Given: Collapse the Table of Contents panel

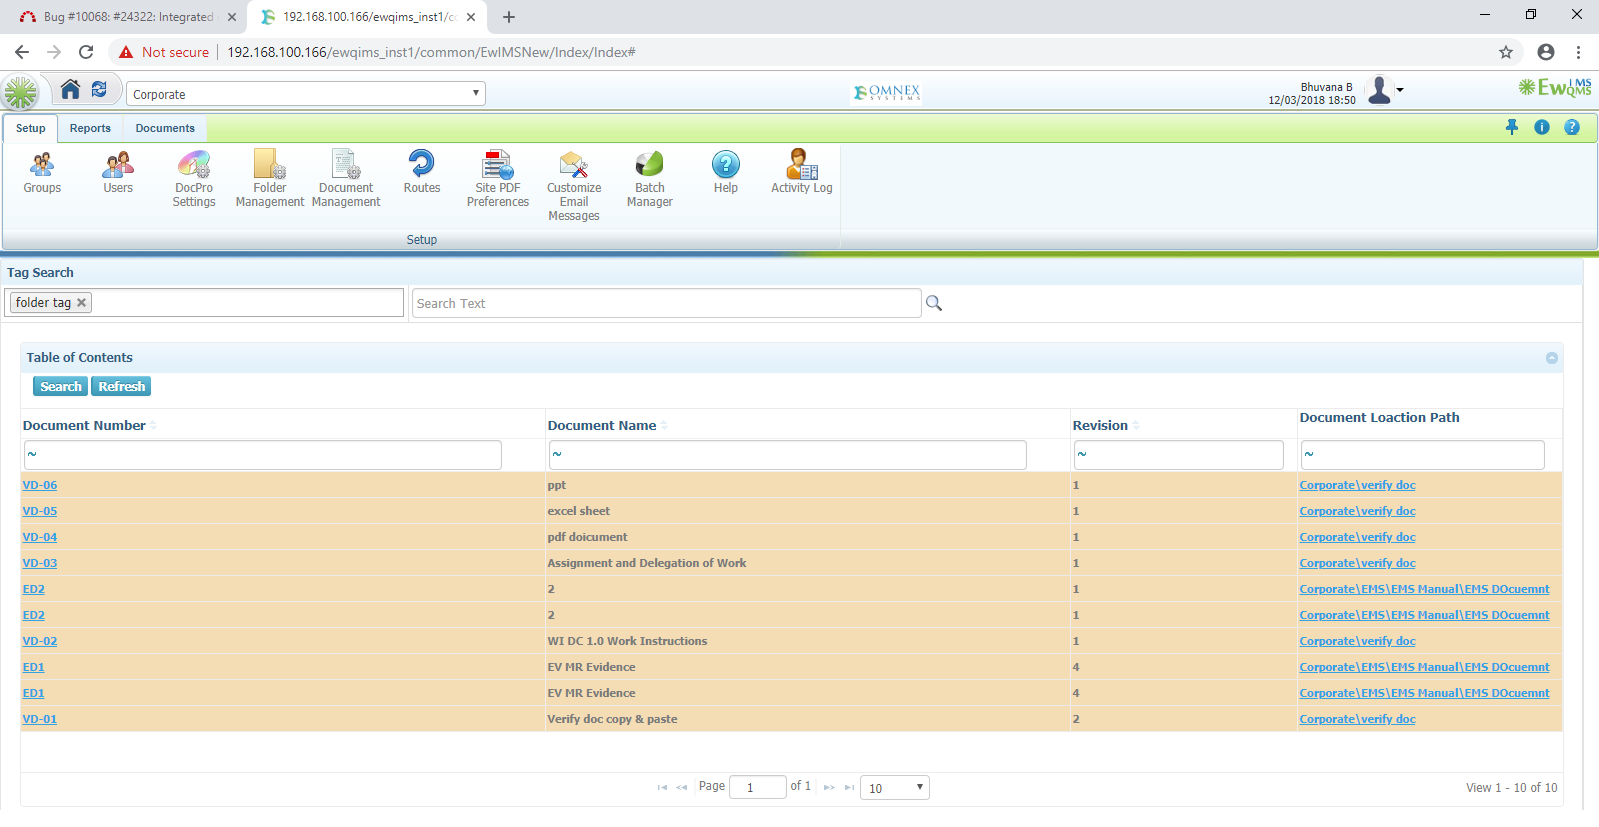Looking at the screenshot, I should coord(1552,358).
